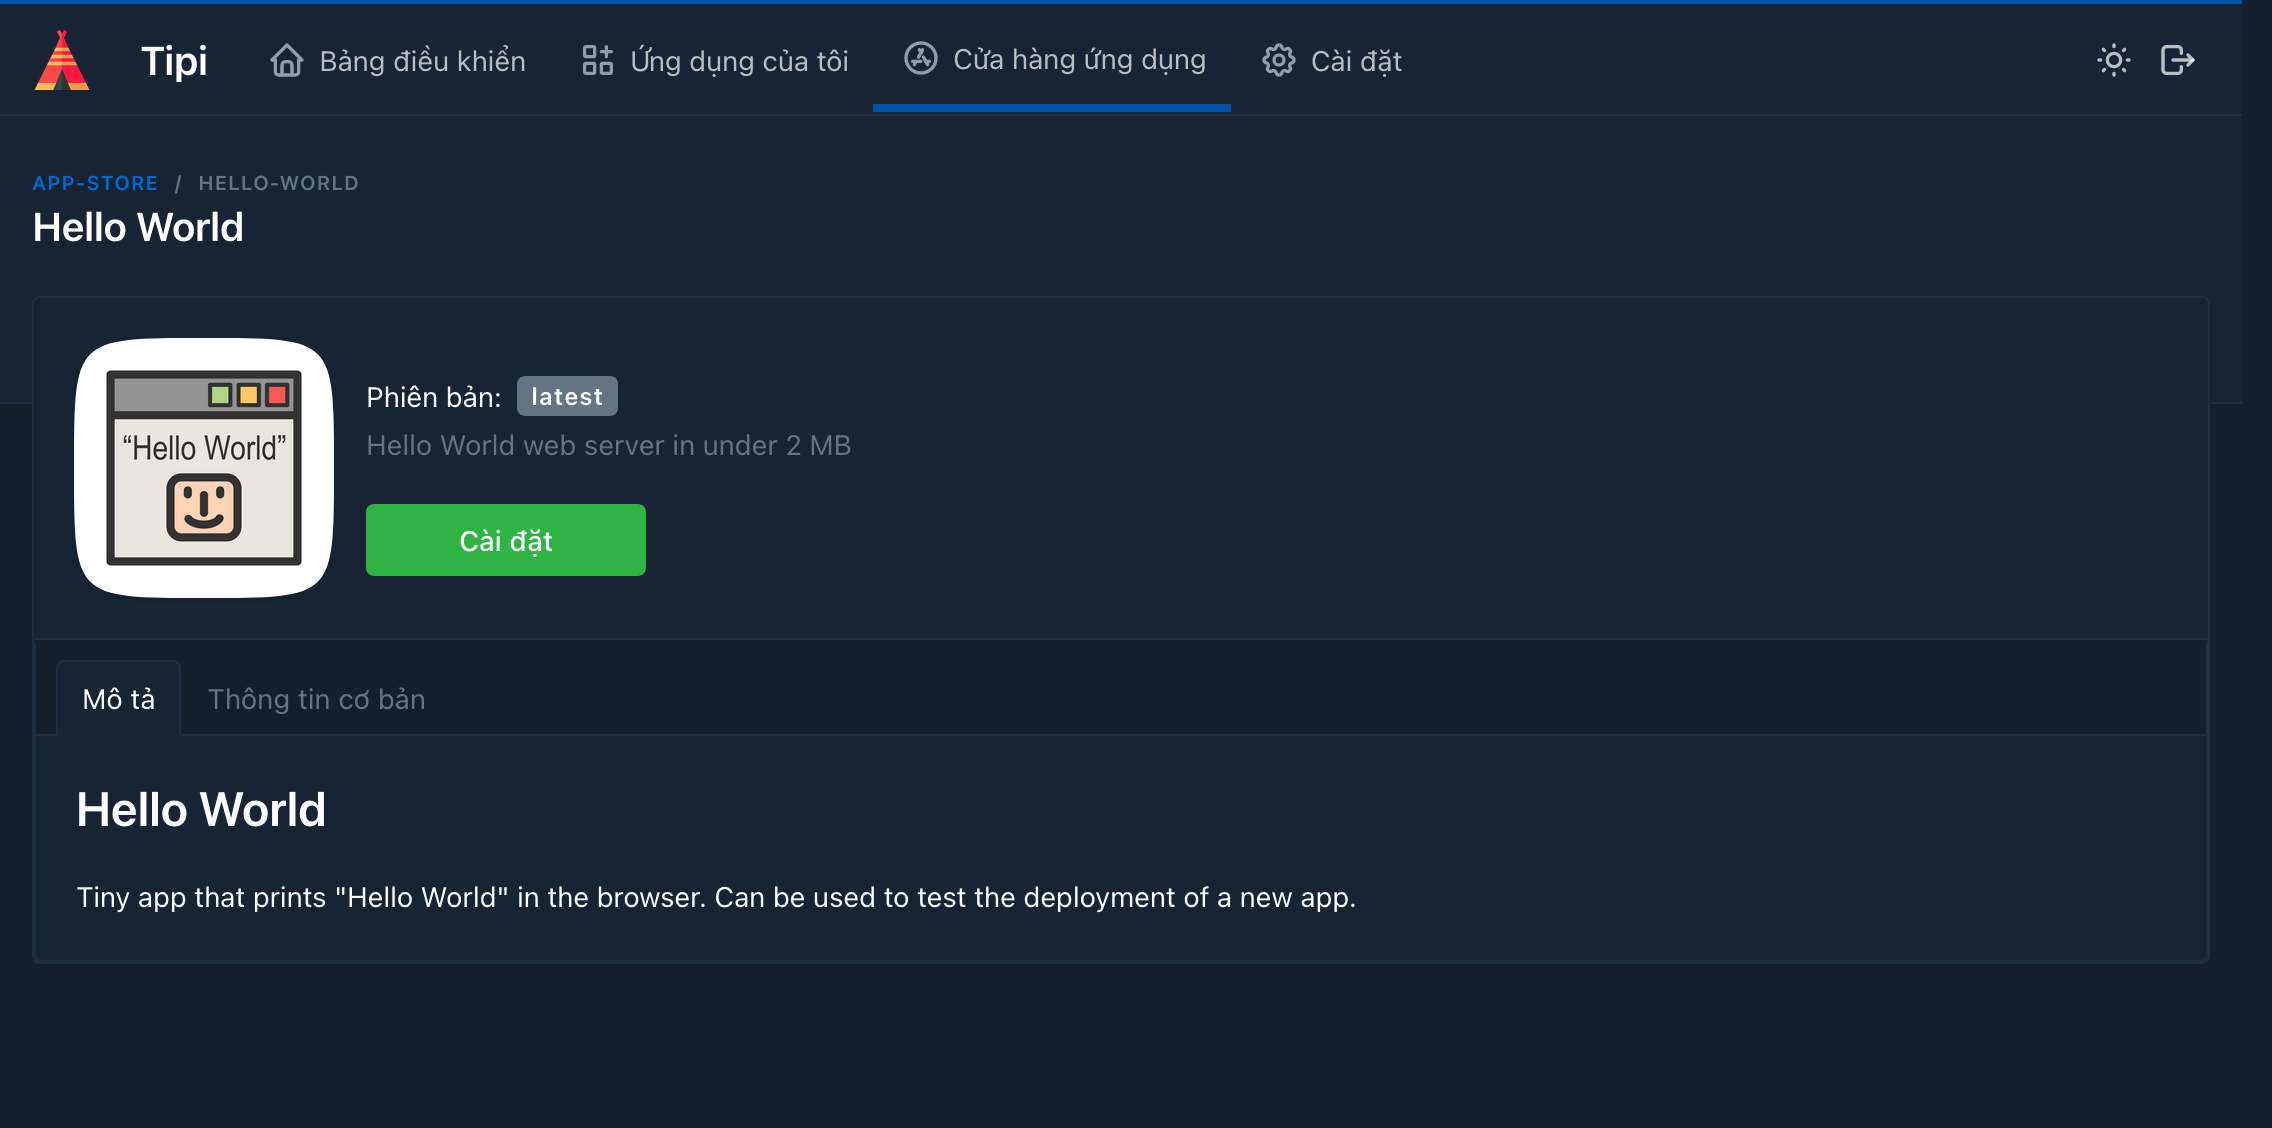Image resolution: width=2272 pixels, height=1128 pixels.
Task: Toggle light mode with the sun icon
Action: coord(2113,61)
